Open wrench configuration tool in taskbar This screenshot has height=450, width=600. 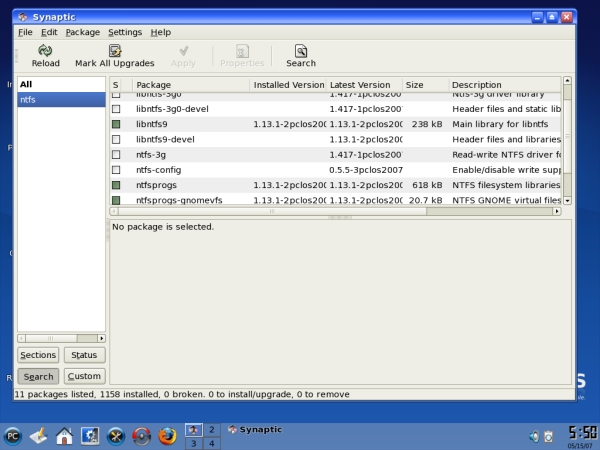pyautogui.click(x=116, y=436)
